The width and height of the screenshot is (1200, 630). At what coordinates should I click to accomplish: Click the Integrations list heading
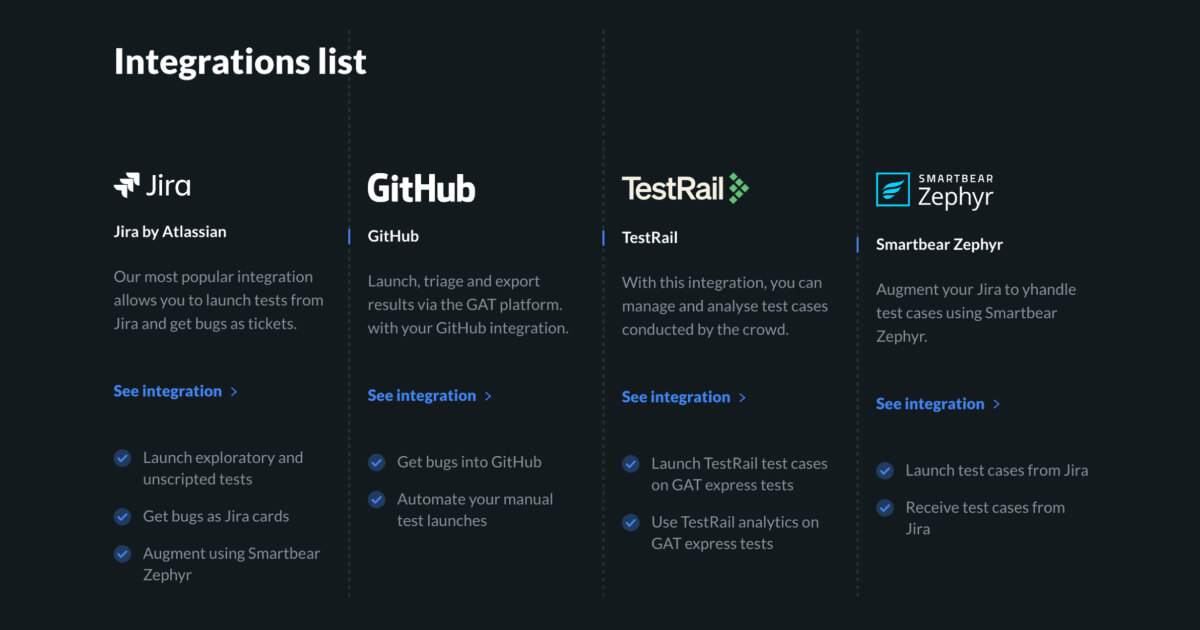click(240, 61)
